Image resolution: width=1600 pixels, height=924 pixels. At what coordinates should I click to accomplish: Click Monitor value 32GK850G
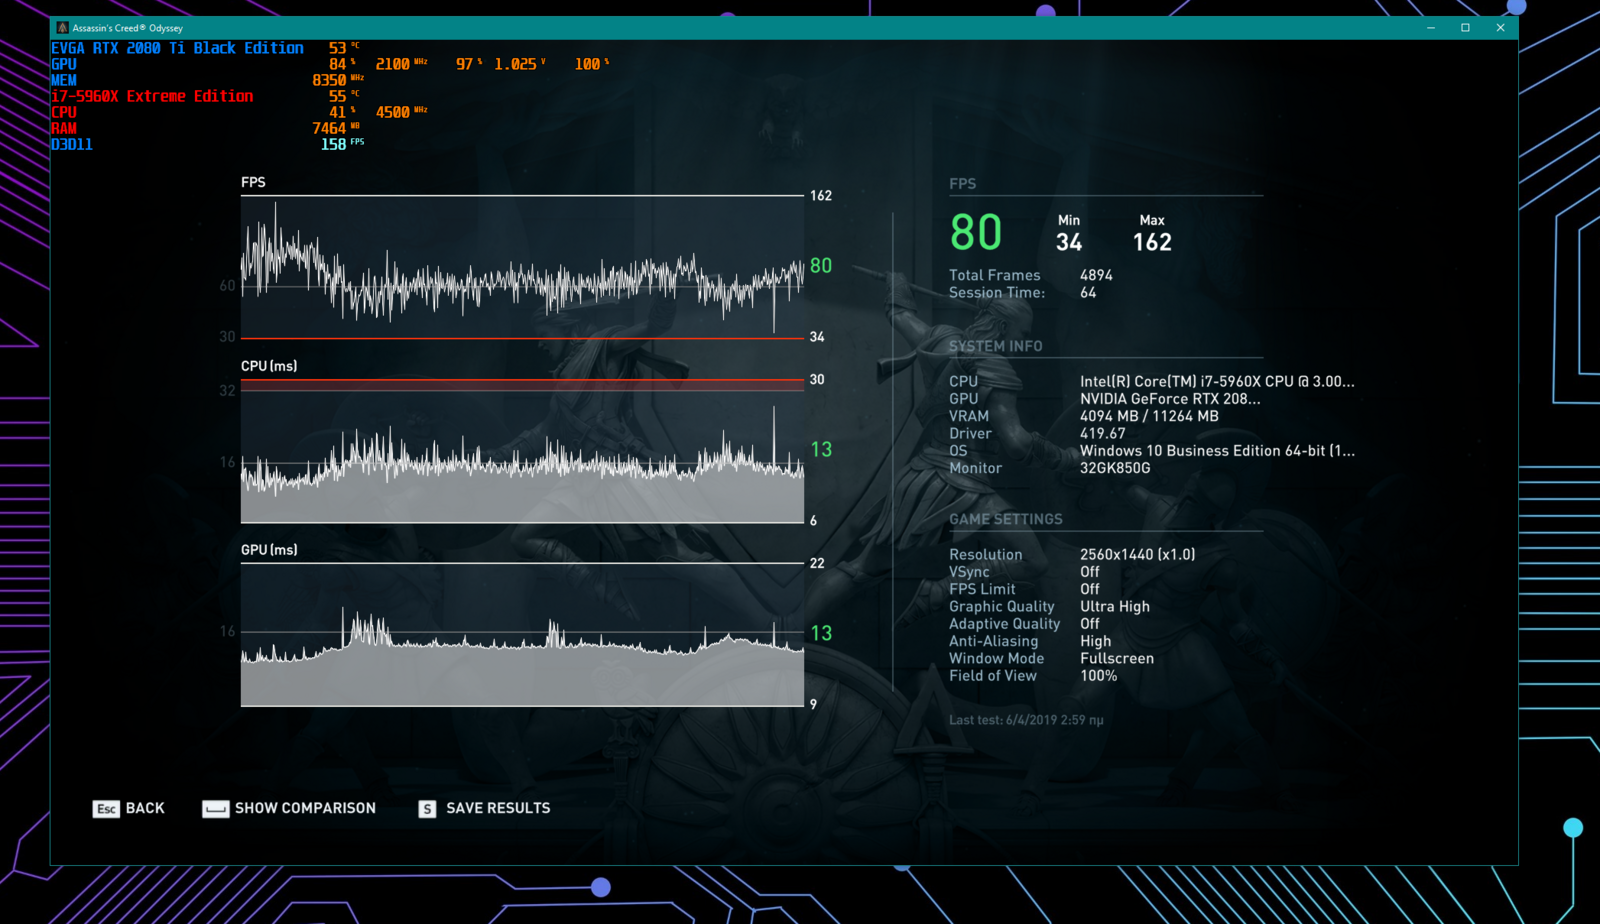pos(1115,468)
